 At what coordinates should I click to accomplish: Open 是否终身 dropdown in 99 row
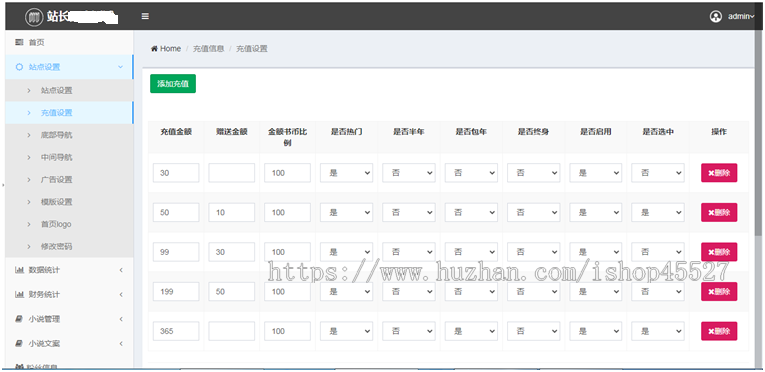point(533,252)
